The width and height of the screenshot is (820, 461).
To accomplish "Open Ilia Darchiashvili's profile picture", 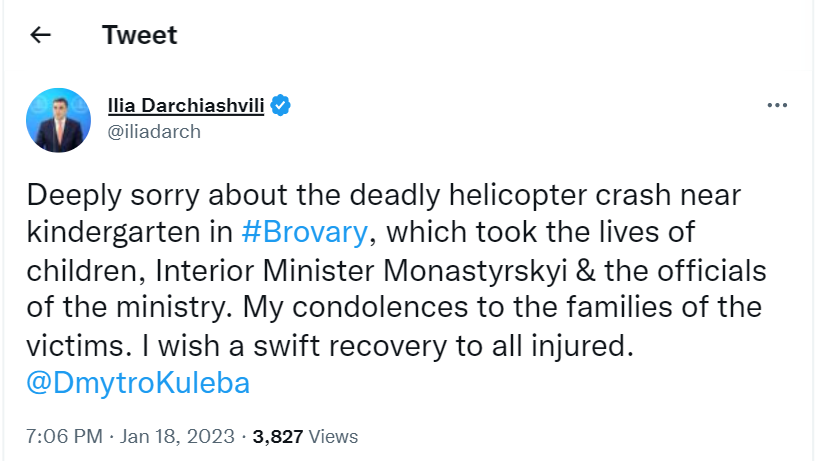I will 59,120.
